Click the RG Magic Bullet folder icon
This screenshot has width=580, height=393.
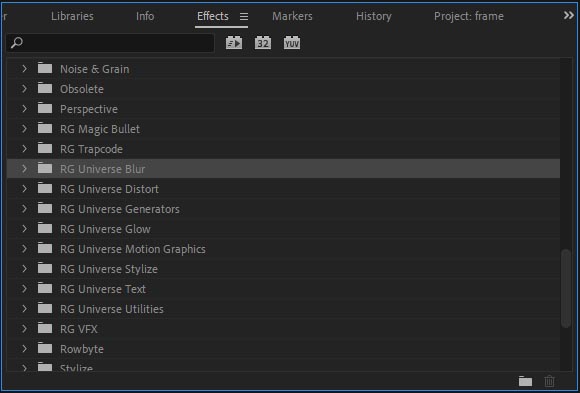45,128
